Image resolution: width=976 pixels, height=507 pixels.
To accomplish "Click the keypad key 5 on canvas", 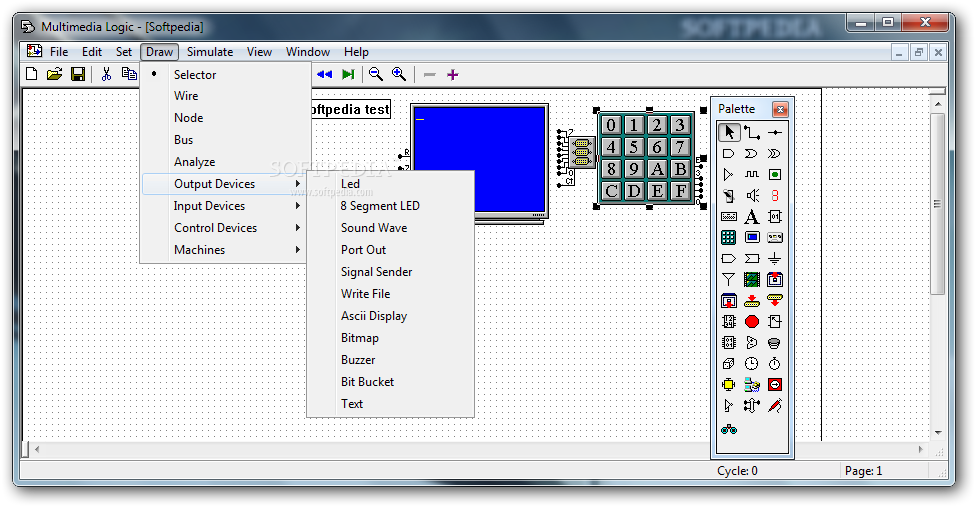I will point(634,147).
